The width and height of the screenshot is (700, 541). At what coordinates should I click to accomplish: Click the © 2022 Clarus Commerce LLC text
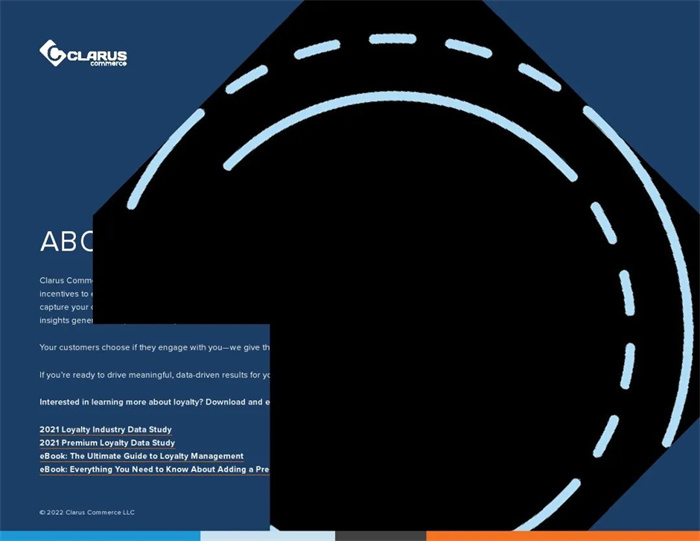(87, 512)
